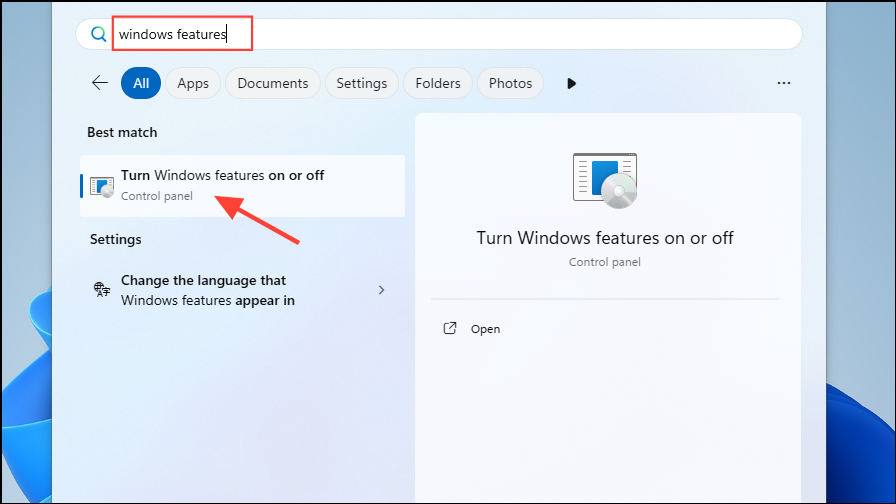
Task: Show more filters with the play arrow
Action: [571, 83]
